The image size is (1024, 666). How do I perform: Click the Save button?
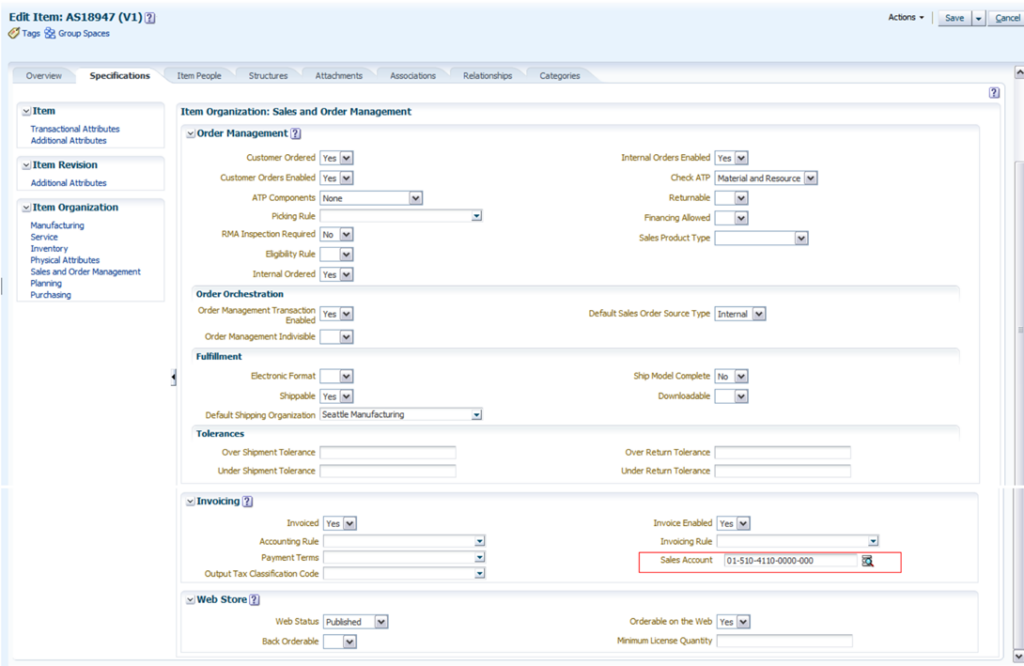(954, 18)
